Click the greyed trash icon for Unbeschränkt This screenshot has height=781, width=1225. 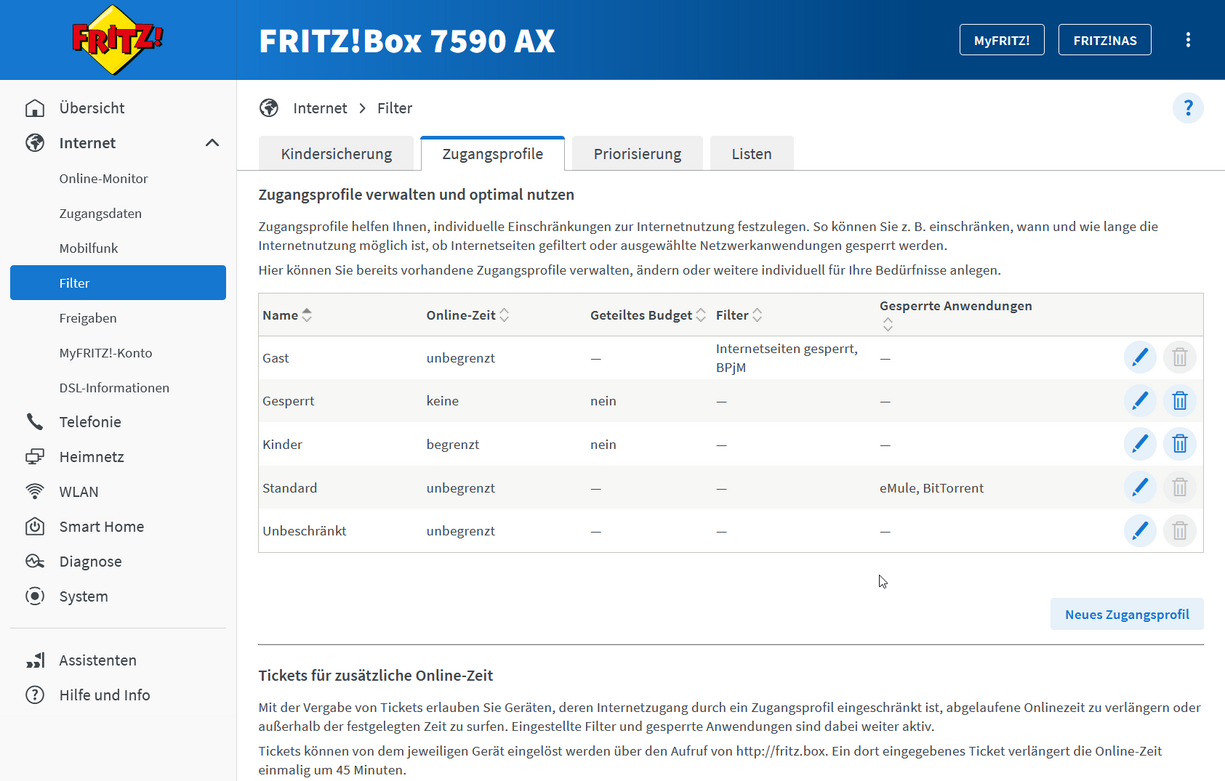1180,531
